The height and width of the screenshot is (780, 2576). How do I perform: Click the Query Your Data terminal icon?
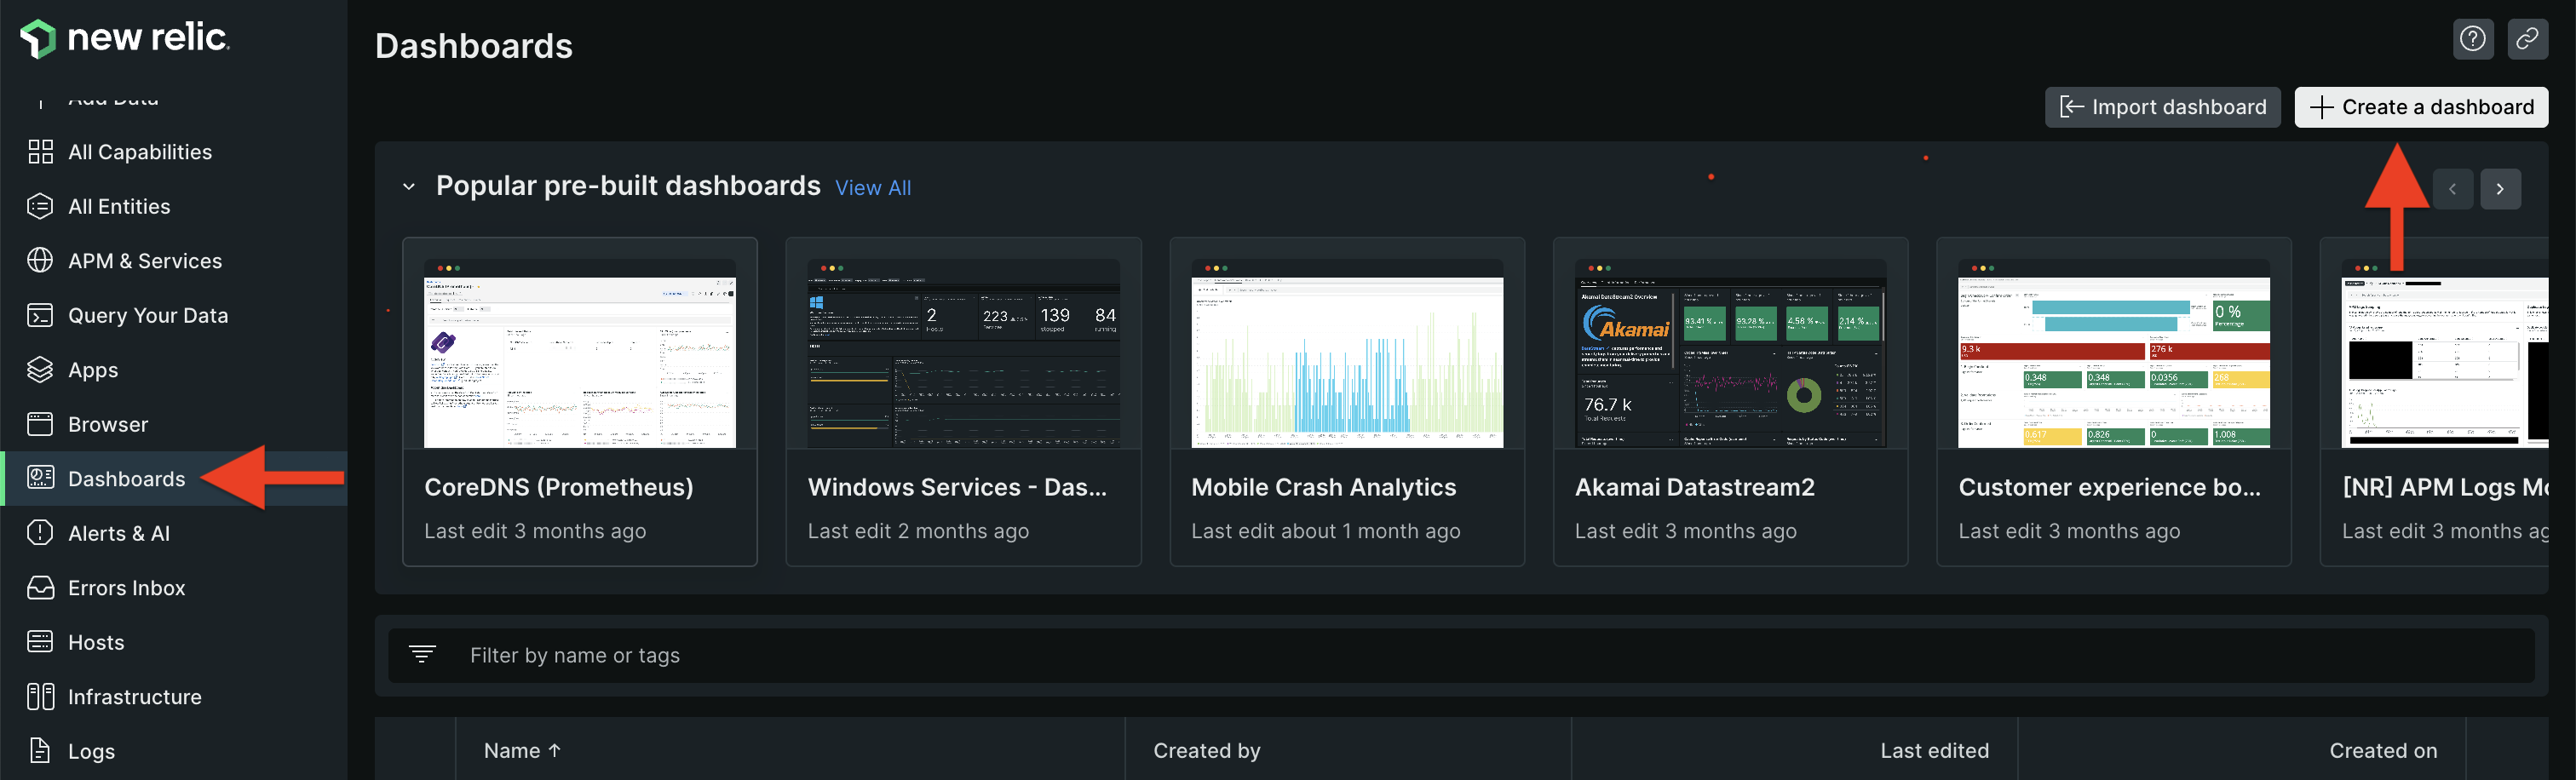click(x=40, y=315)
